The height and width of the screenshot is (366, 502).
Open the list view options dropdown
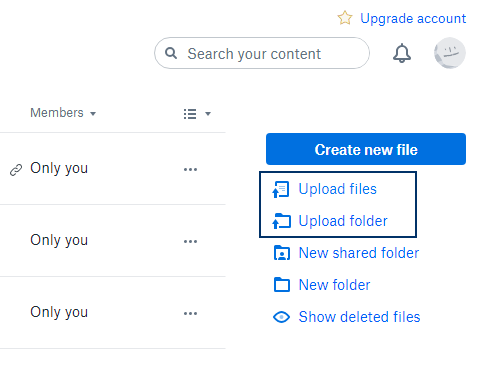tap(197, 114)
